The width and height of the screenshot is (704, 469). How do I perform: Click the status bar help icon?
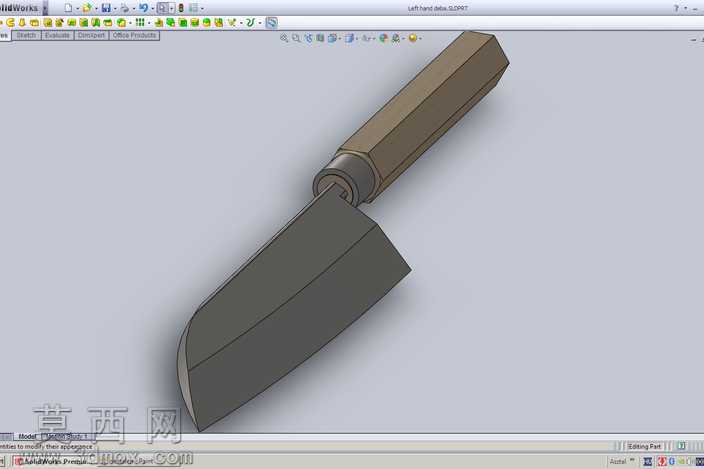point(682,446)
